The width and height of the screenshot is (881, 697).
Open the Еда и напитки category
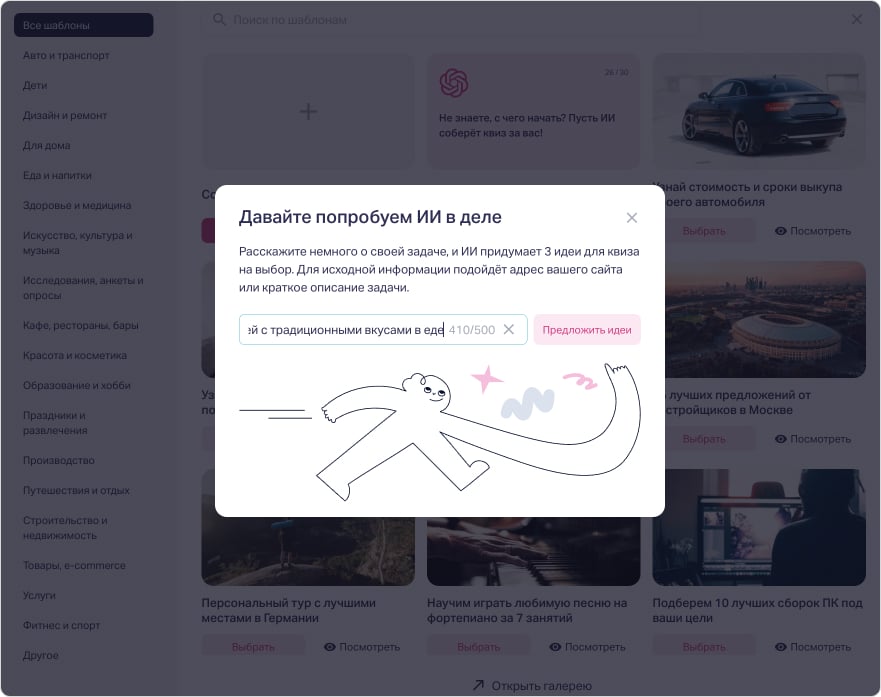coord(57,175)
